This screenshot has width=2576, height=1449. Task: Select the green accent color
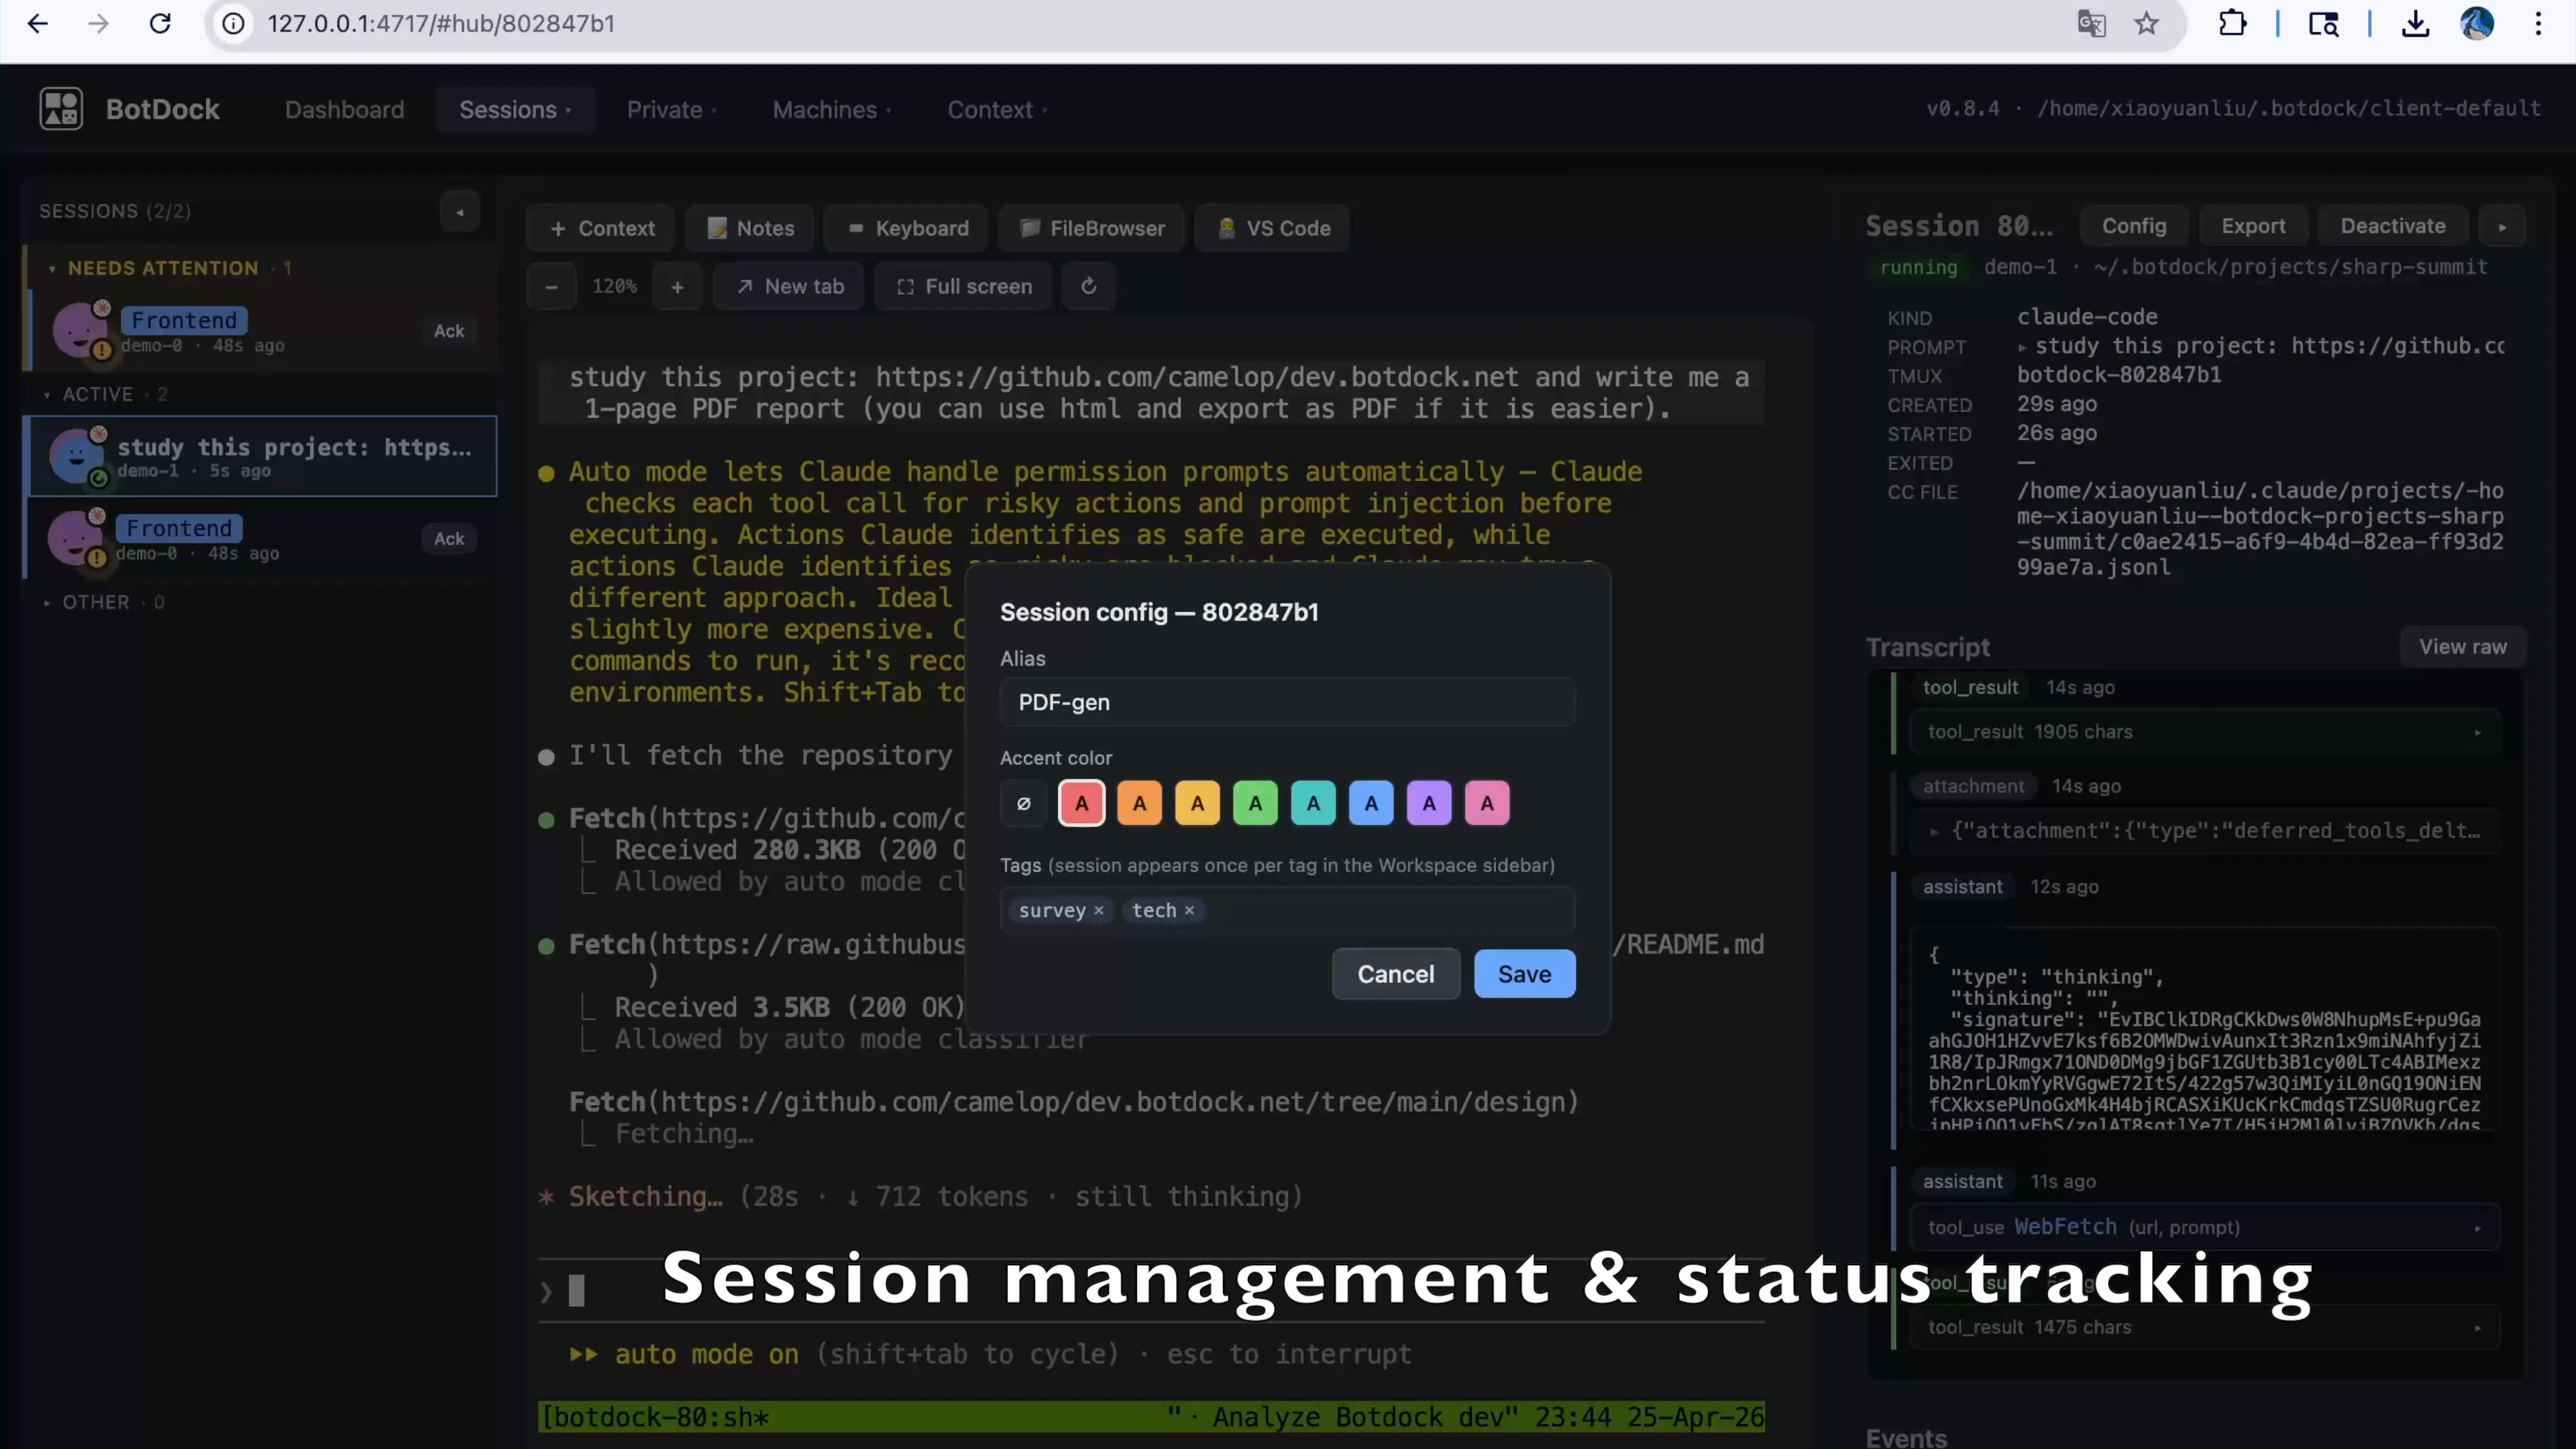point(1255,802)
